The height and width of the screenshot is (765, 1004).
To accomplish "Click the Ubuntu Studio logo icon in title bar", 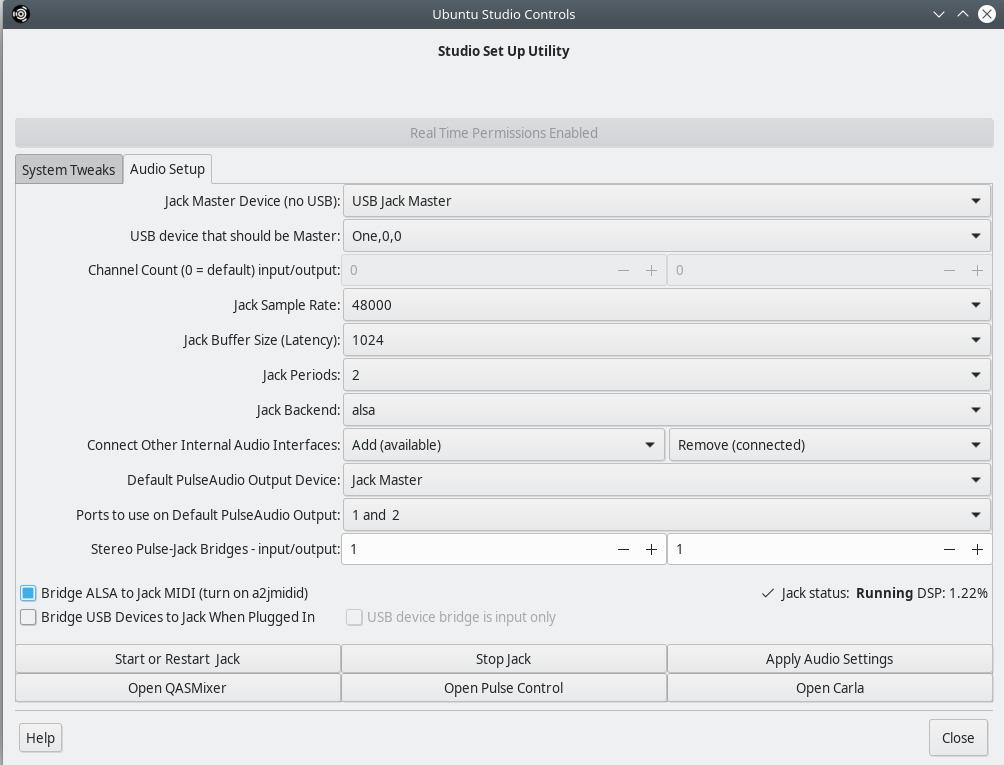I will [20, 14].
